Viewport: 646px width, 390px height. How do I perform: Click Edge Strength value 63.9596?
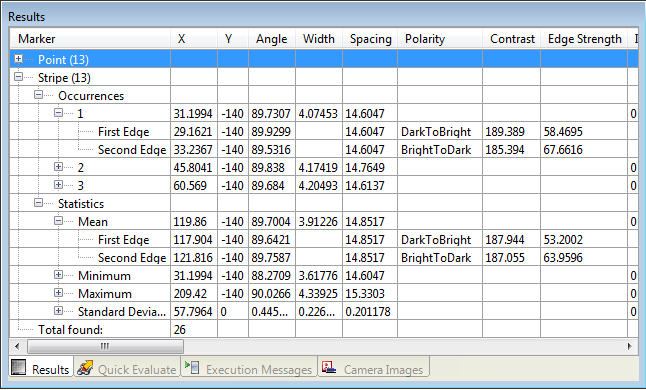click(563, 258)
